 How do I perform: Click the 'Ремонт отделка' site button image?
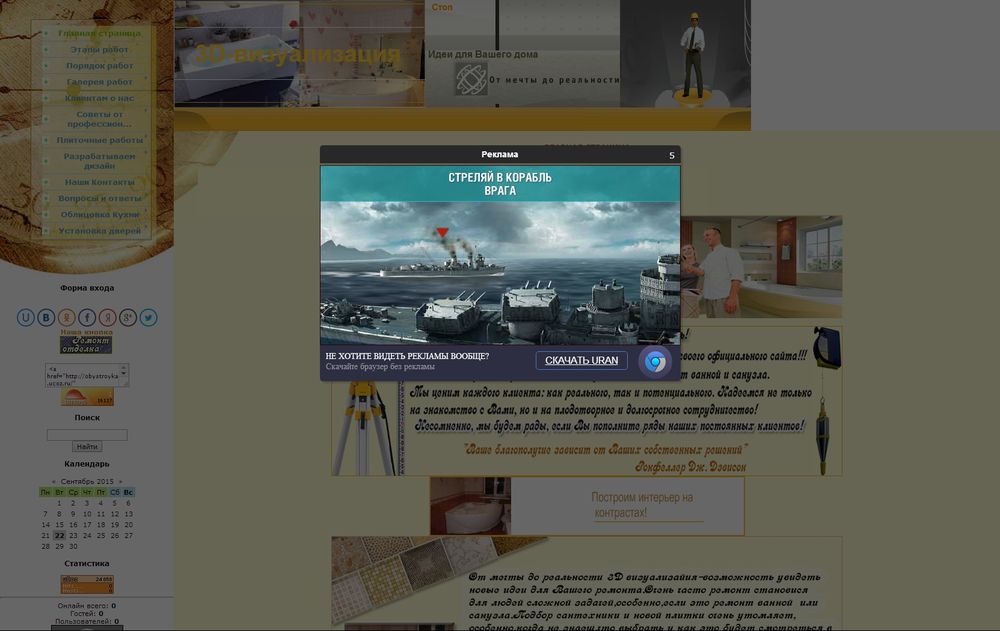click(x=86, y=345)
